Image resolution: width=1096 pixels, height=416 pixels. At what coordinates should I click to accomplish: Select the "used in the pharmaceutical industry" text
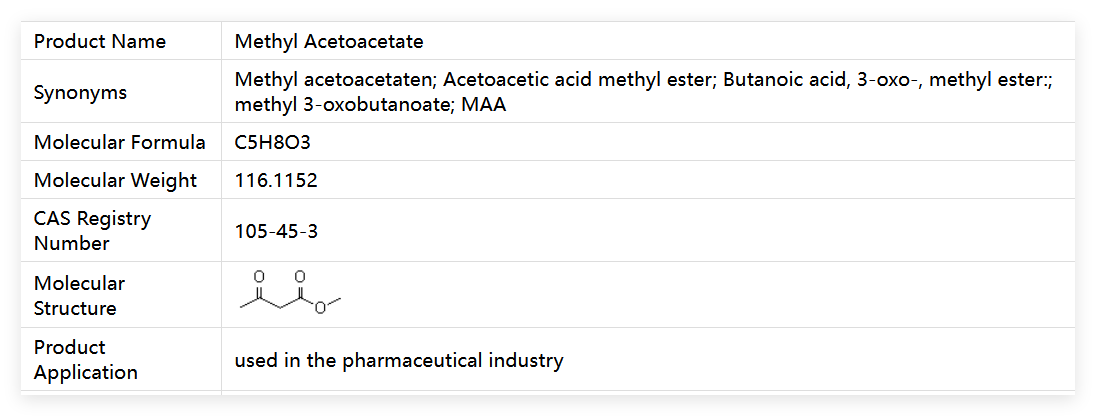(399, 360)
